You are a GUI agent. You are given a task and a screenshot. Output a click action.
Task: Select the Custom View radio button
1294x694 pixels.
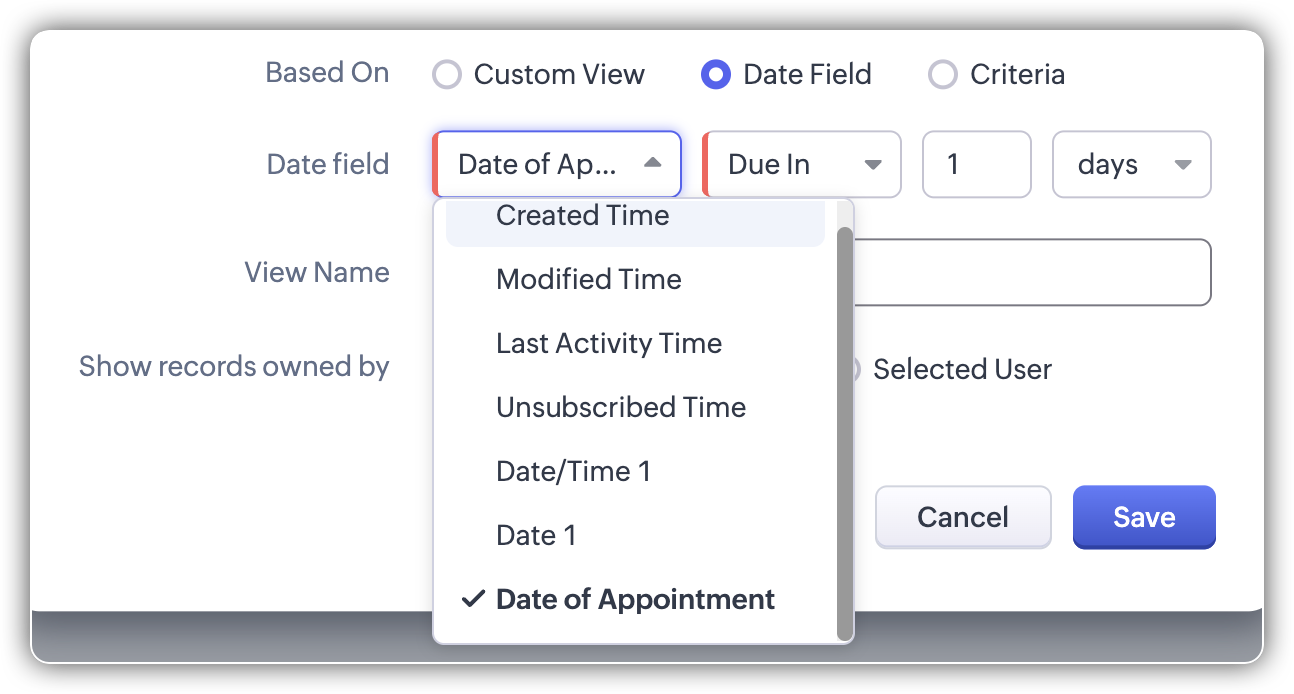(x=446, y=75)
